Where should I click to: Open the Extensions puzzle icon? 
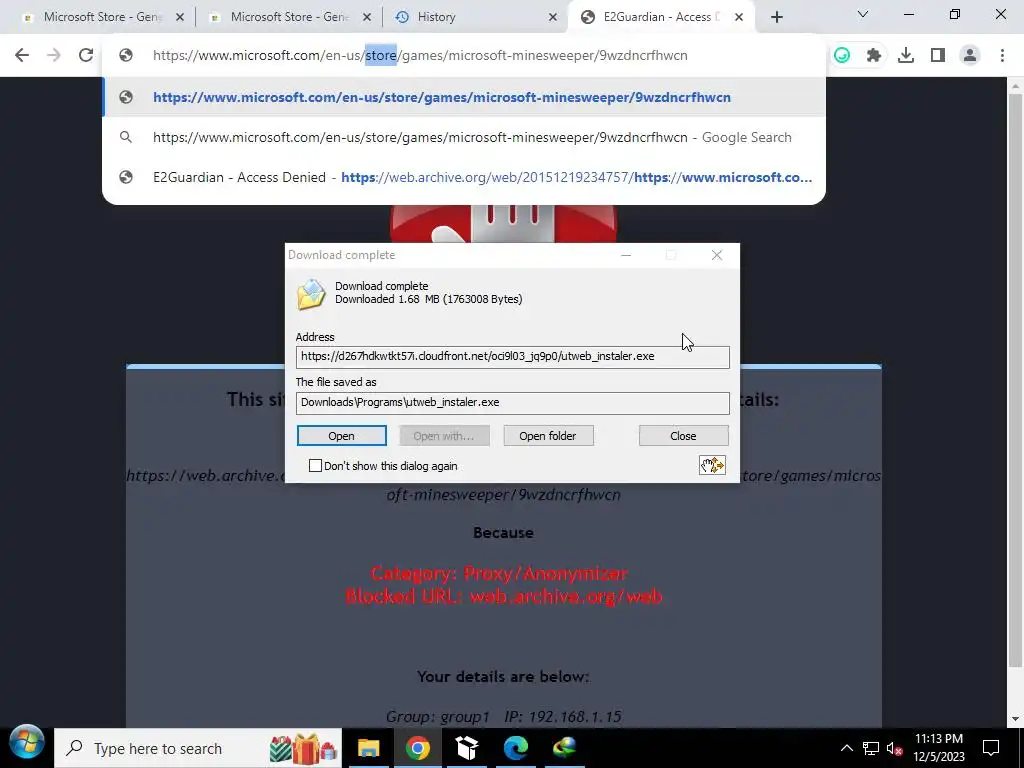coord(874,56)
